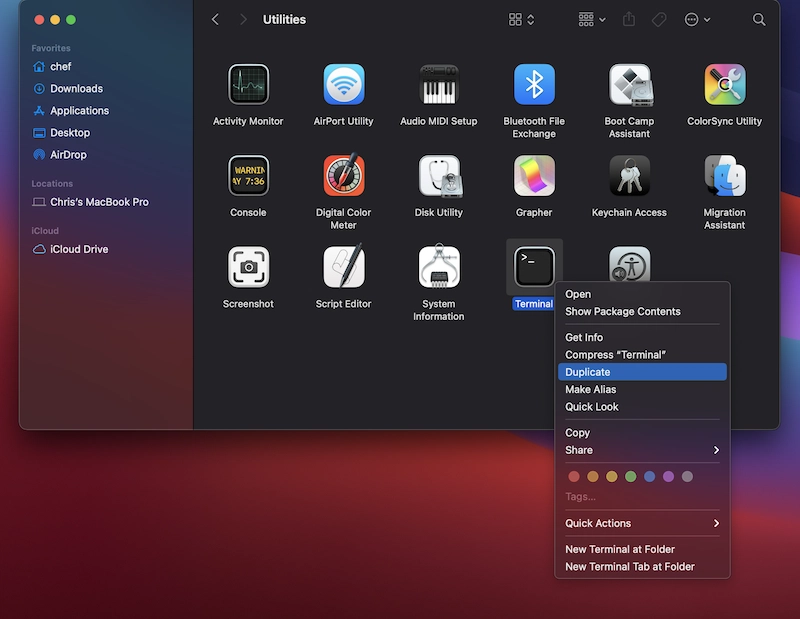
Task: Select the AirPort Utility icon
Action: (x=343, y=85)
